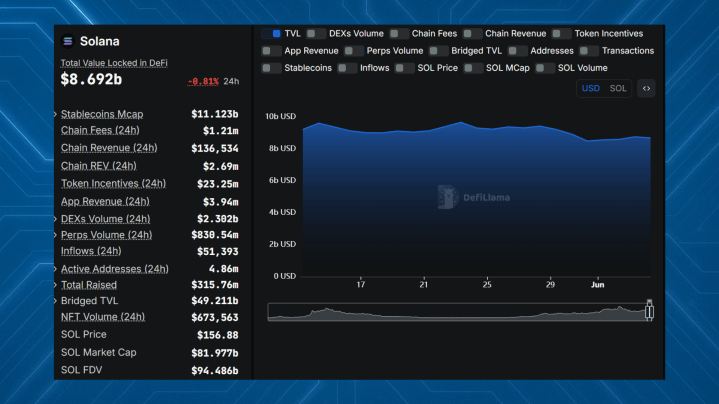Image resolution: width=719 pixels, height=404 pixels.
Task: Click the $11.123b Stablecoins Mcap value
Action: tap(215, 114)
